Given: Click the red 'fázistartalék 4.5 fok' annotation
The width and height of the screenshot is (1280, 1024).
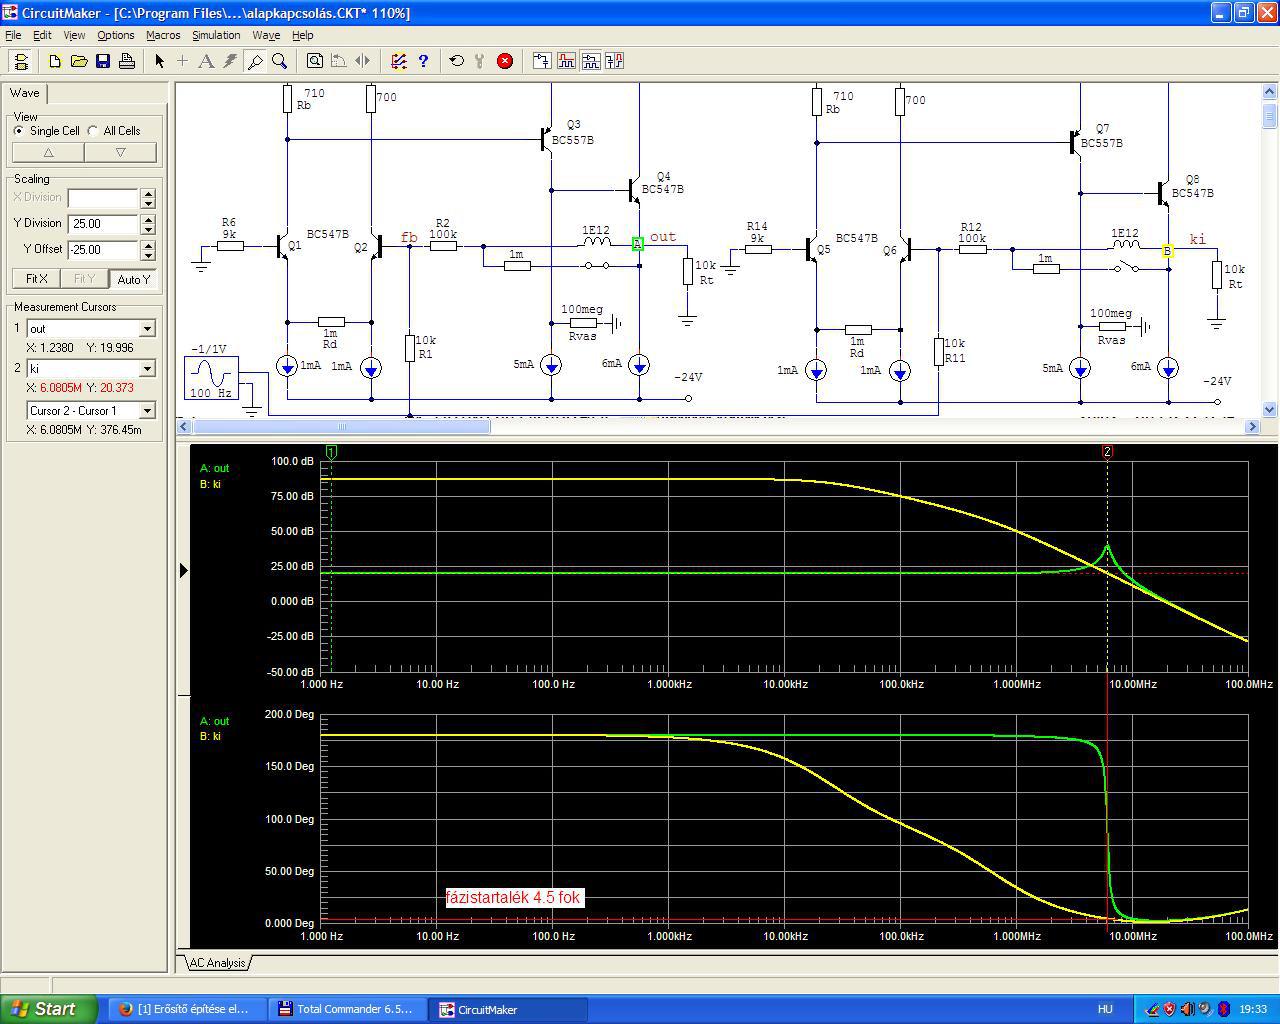Looking at the screenshot, I should (513, 898).
